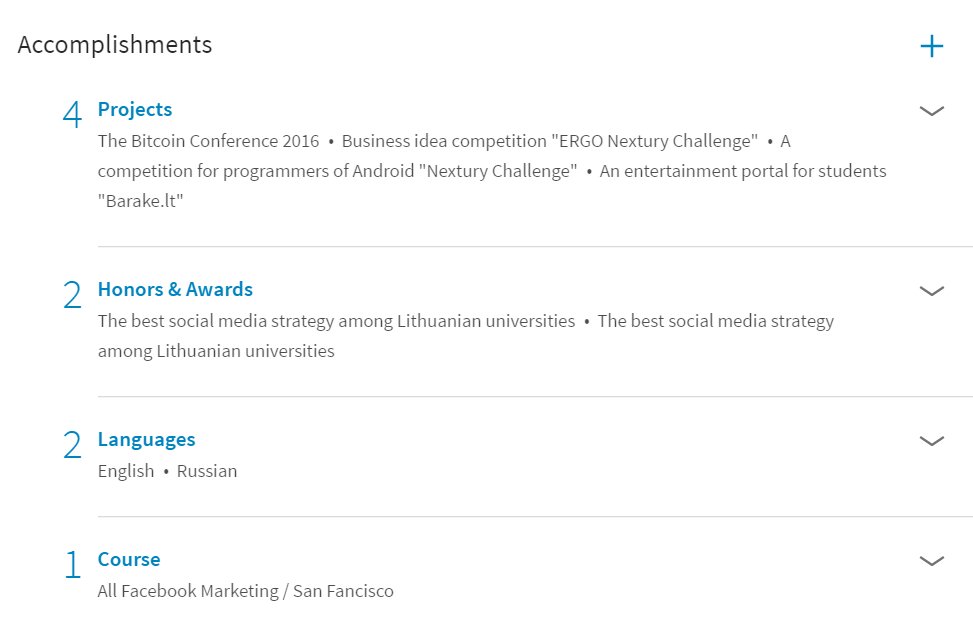Screen dimensions: 973x627
Task: Click the Russian language entry
Action: (x=207, y=471)
